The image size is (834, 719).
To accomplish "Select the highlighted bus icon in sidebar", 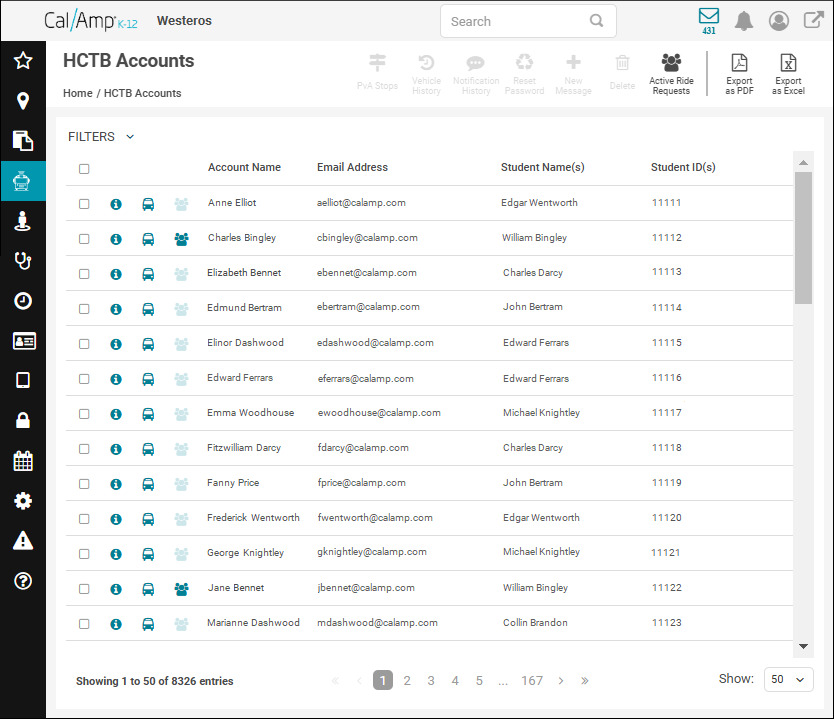I will point(23,181).
